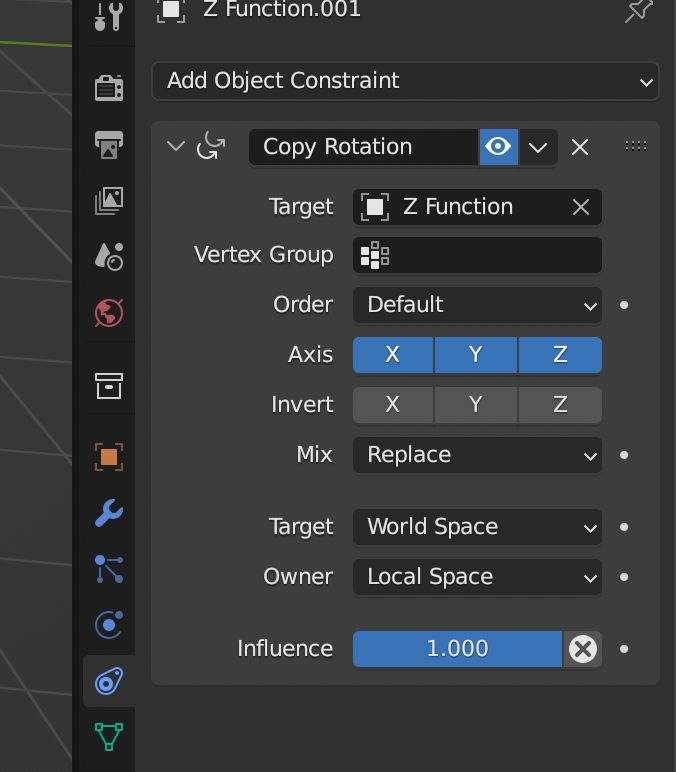
Task: Open the Object properties orange square icon
Action: [x=109, y=457]
